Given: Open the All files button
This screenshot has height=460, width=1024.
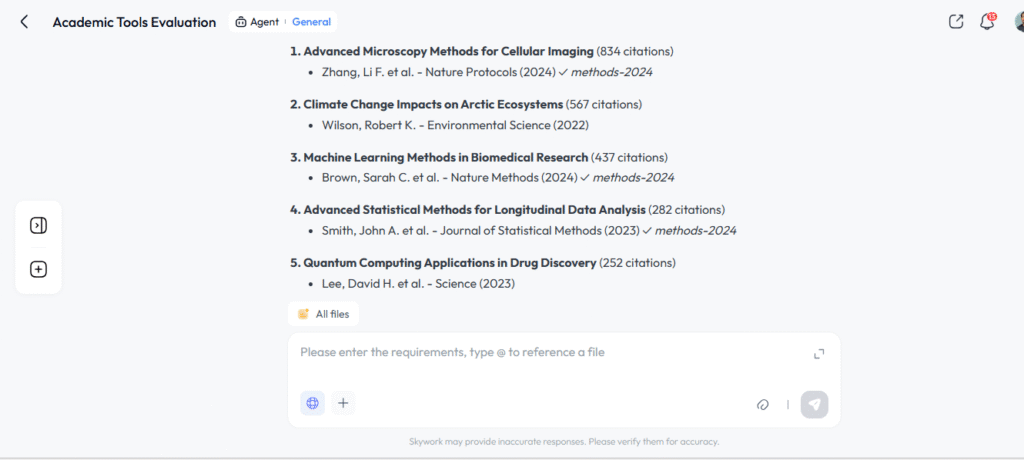Looking at the screenshot, I should (x=323, y=314).
